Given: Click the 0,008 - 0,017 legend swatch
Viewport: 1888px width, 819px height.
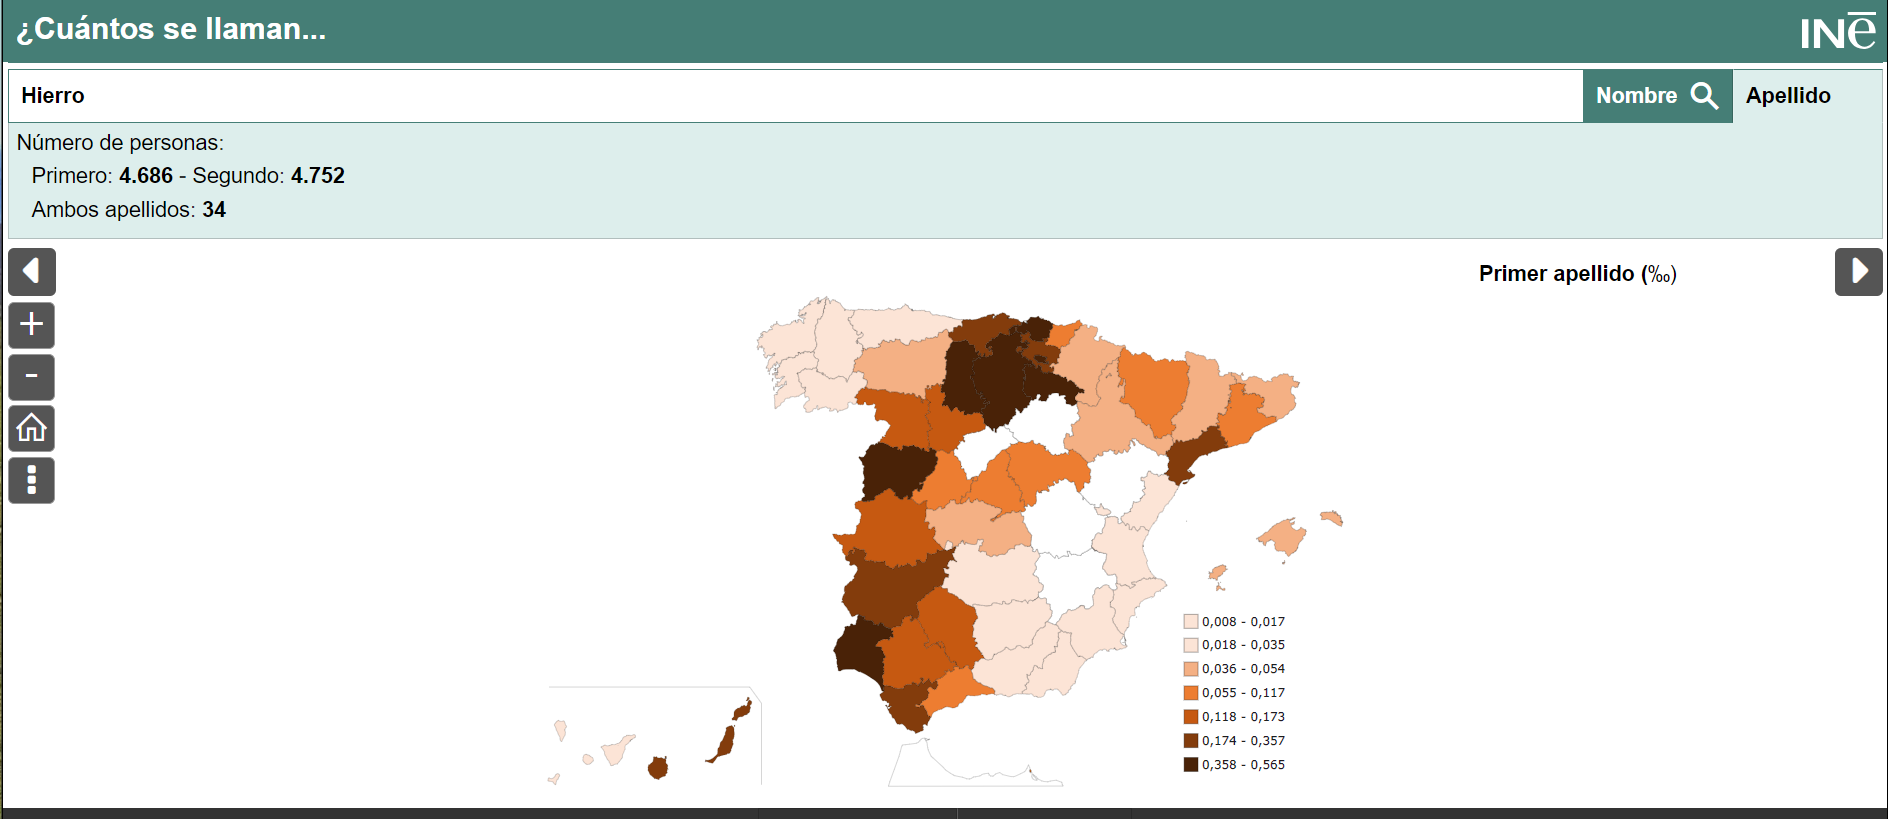Looking at the screenshot, I should tap(1191, 622).
